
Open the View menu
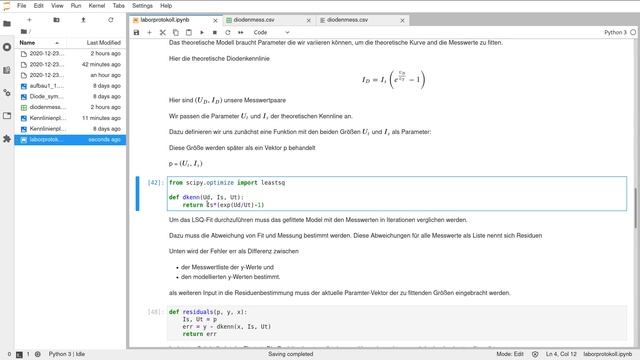point(57,6)
